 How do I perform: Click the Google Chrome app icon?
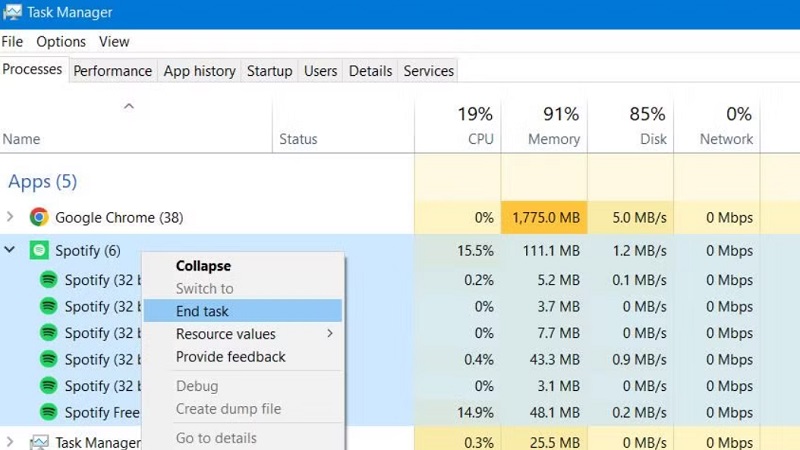[39, 217]
